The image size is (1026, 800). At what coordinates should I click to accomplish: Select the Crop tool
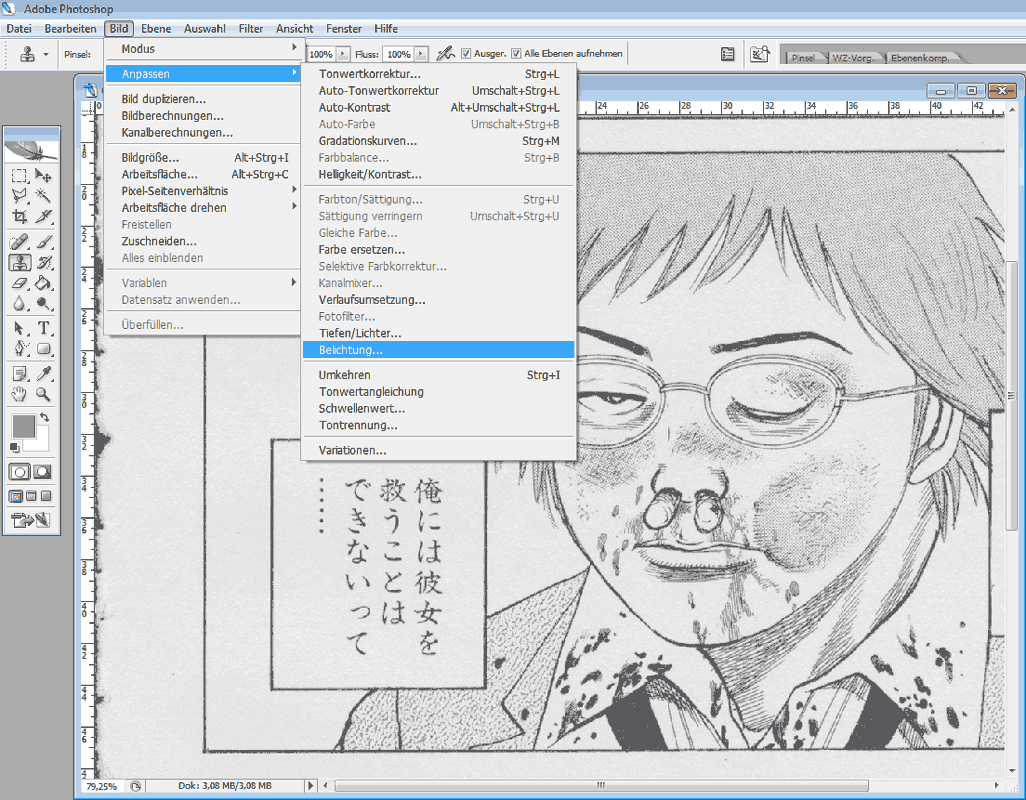point(20,216)
